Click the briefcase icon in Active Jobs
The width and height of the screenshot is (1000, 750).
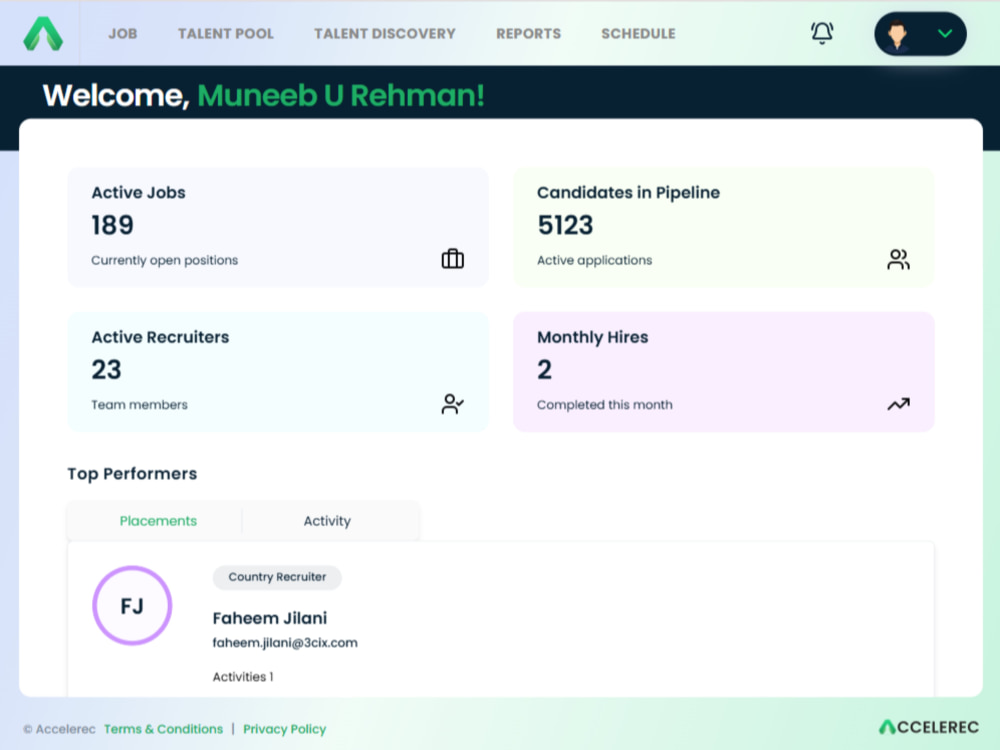click(x=453, y=259)
